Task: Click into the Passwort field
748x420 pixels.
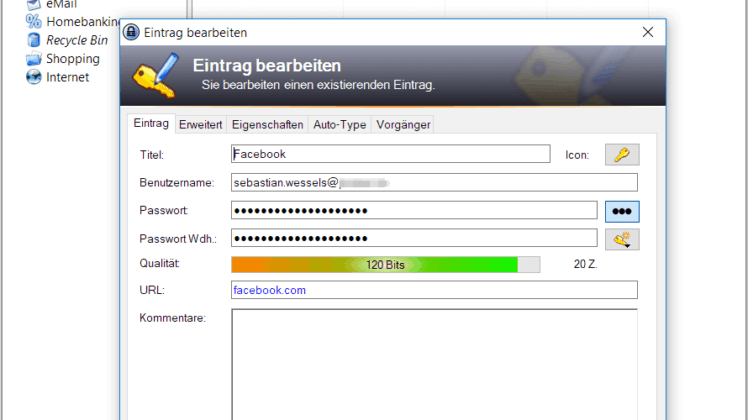Action: (414, 210)
